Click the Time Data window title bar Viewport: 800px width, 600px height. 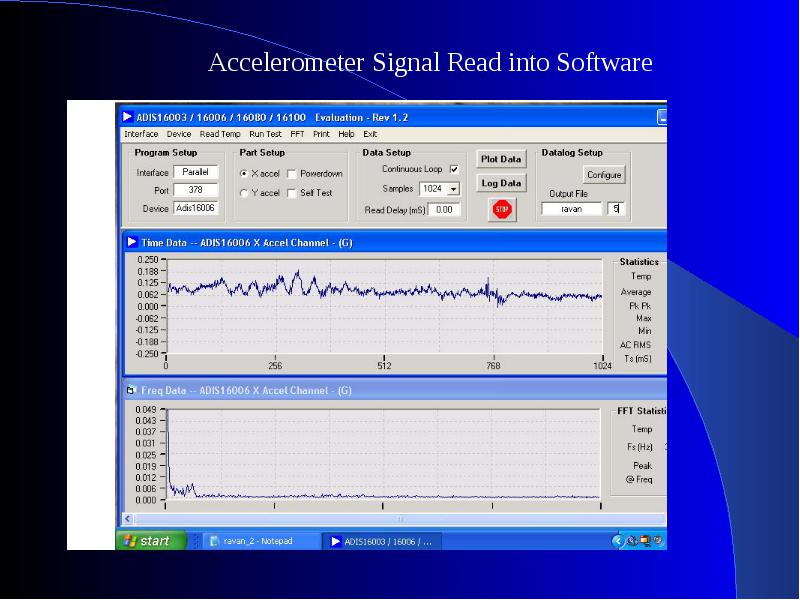tap(395, 242)
